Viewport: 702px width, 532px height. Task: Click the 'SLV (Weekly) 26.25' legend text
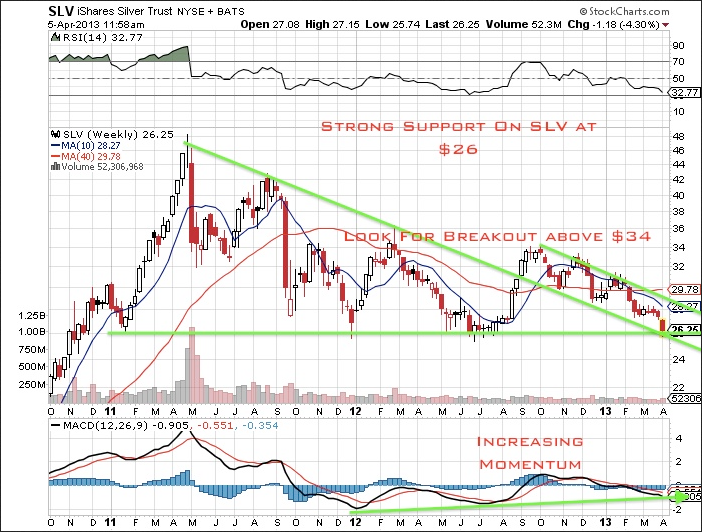(118, 135)
